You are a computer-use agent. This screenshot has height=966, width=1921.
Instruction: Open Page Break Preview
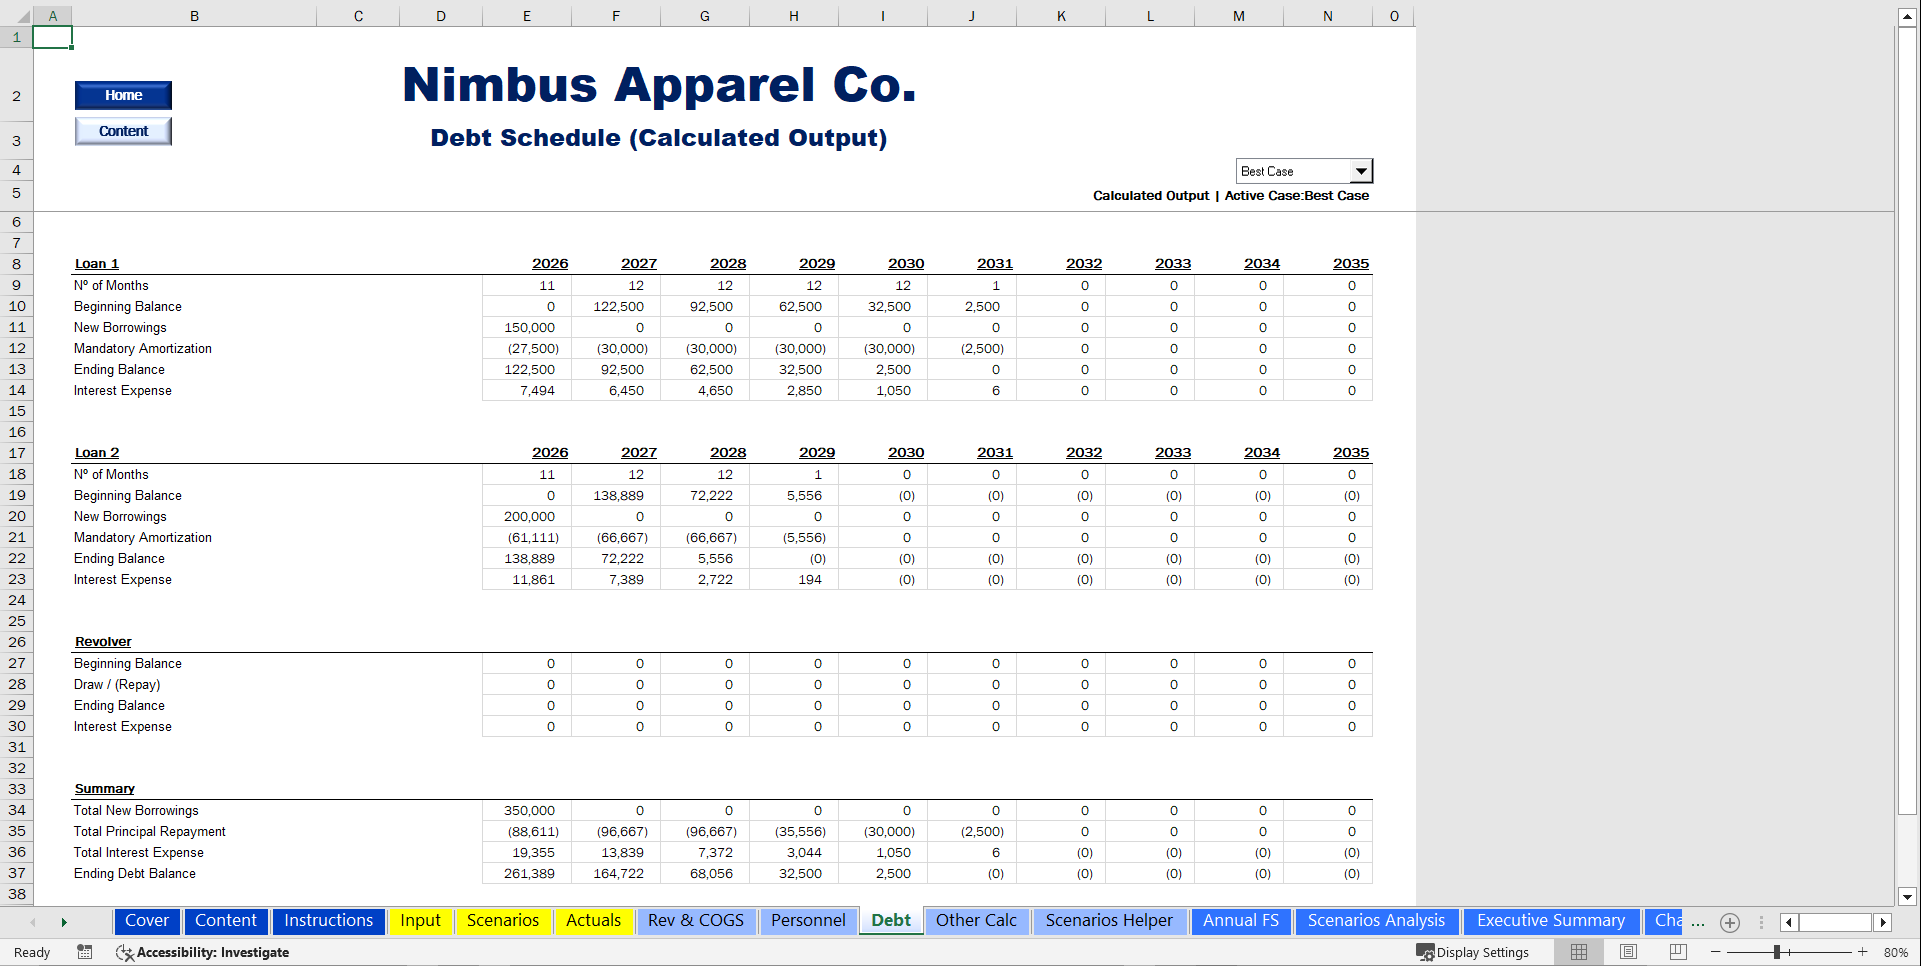tap(1678, 951)
